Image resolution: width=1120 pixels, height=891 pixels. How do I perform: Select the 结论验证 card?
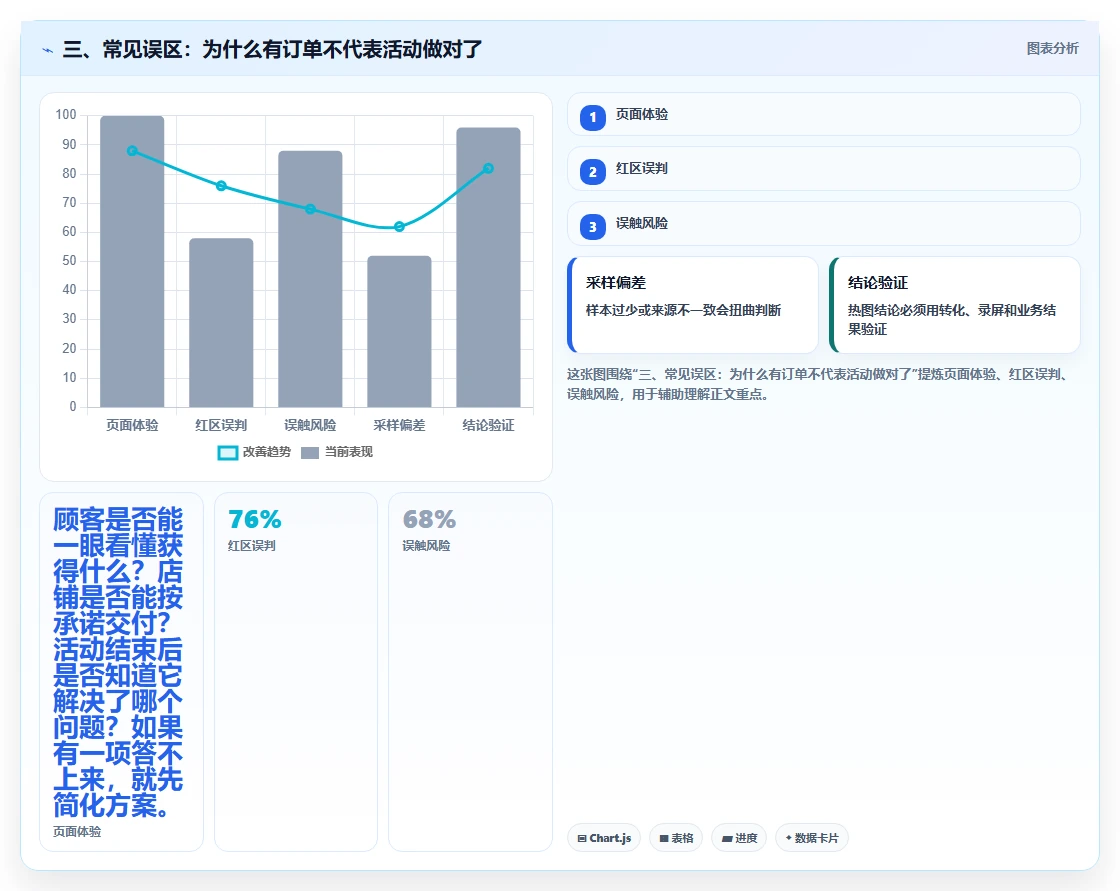[955, 305]
